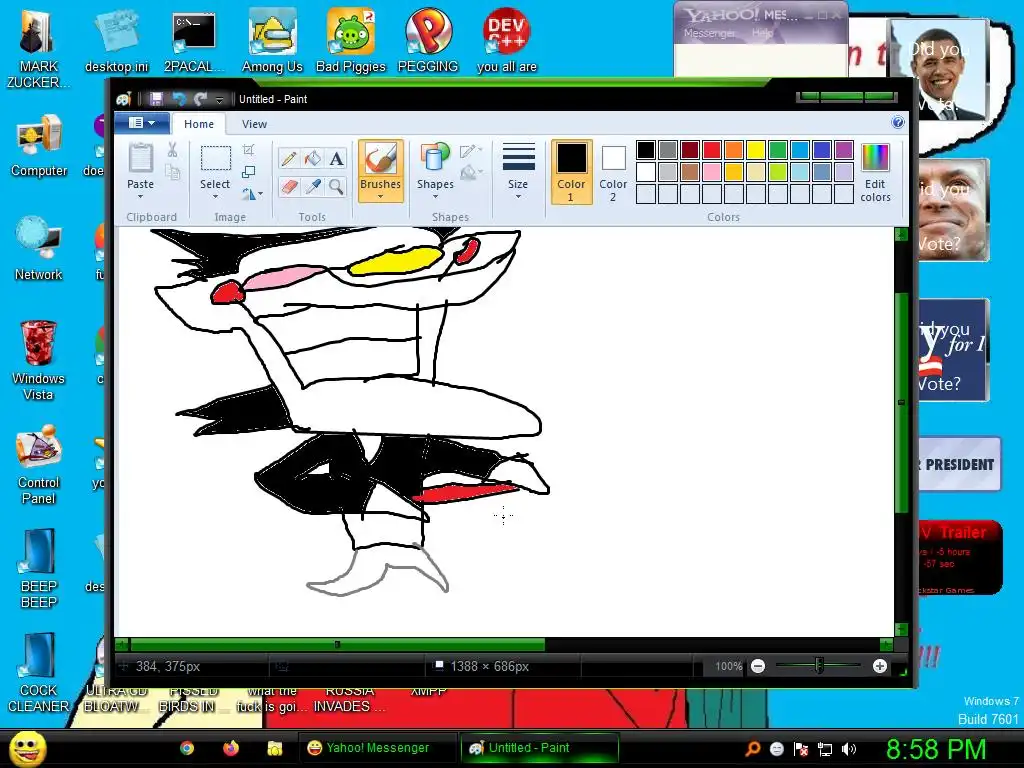
Task: Click the Select rectangle icon
Action: point(215,159)
